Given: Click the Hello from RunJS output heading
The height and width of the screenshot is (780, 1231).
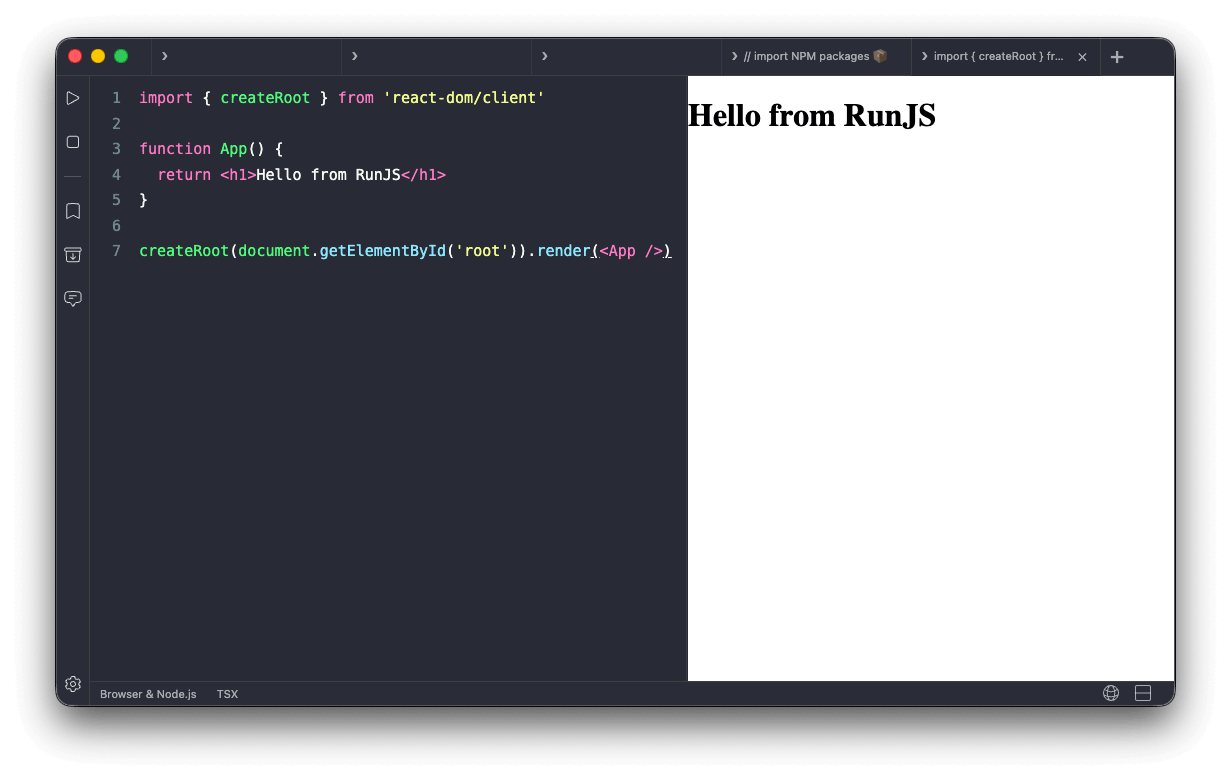Looking at the screenshot, I should coord(812,116).
